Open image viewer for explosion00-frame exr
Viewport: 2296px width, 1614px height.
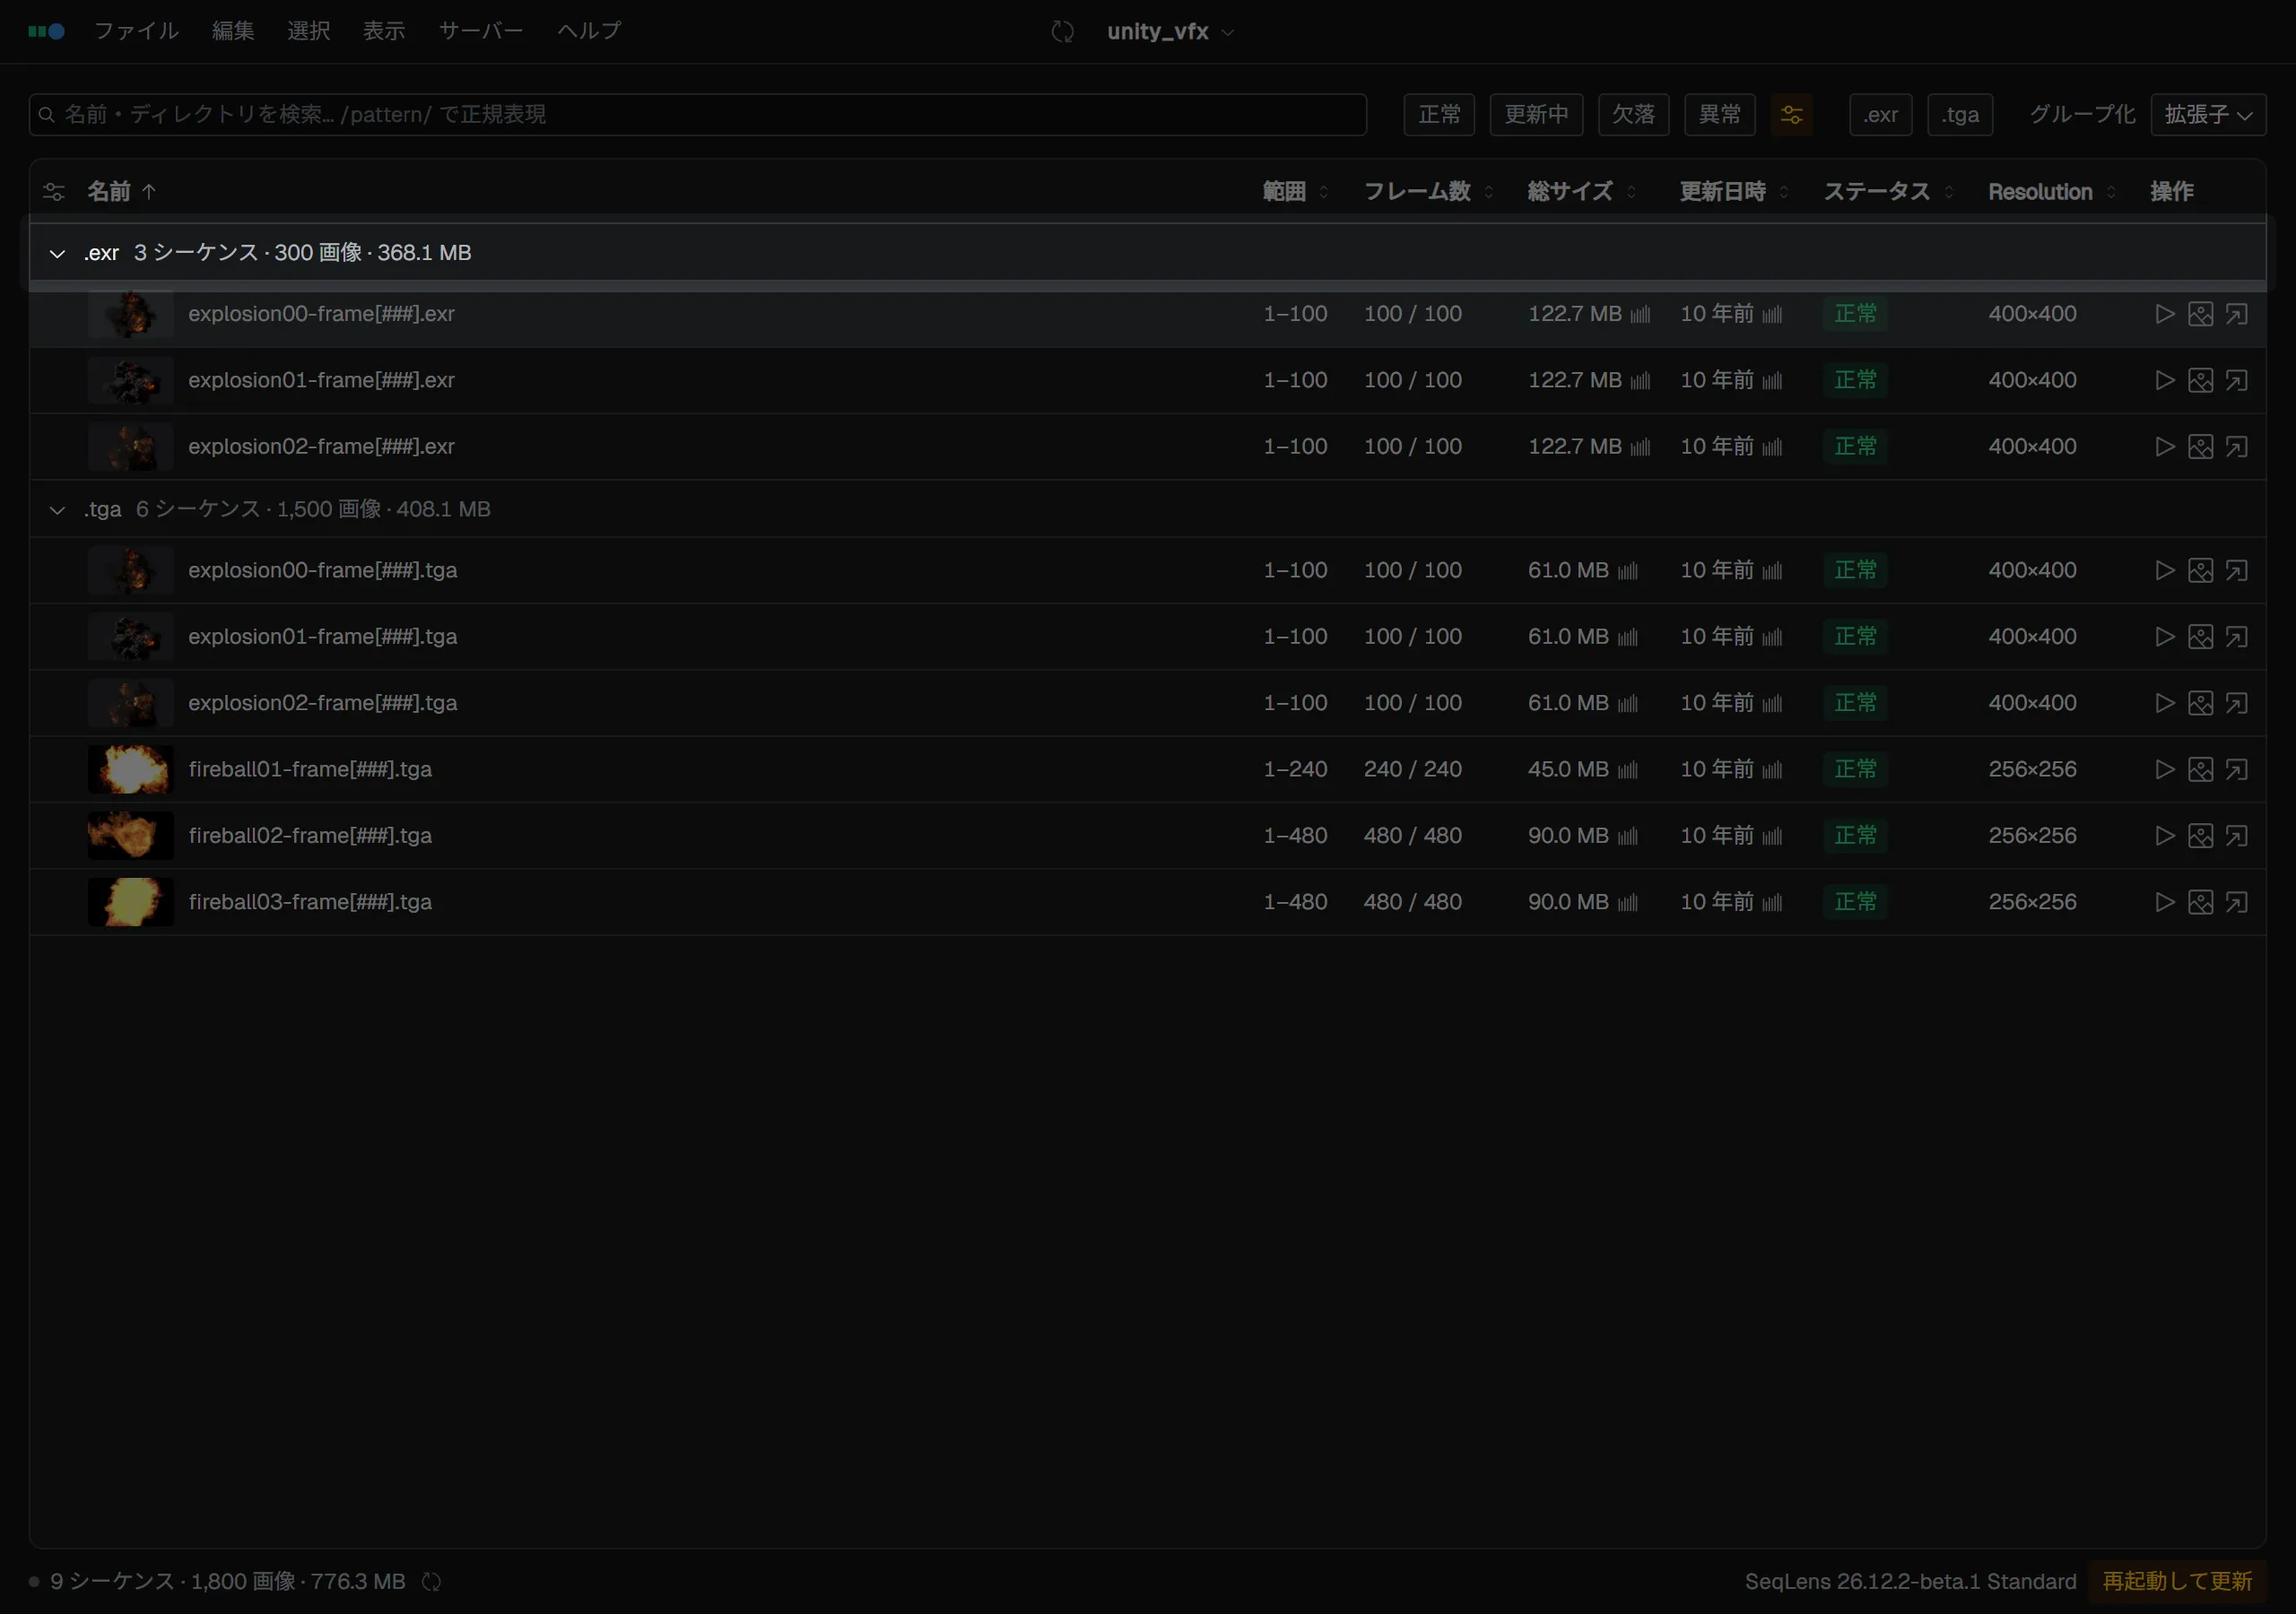pyautogui.click(x=2200, y=314)
